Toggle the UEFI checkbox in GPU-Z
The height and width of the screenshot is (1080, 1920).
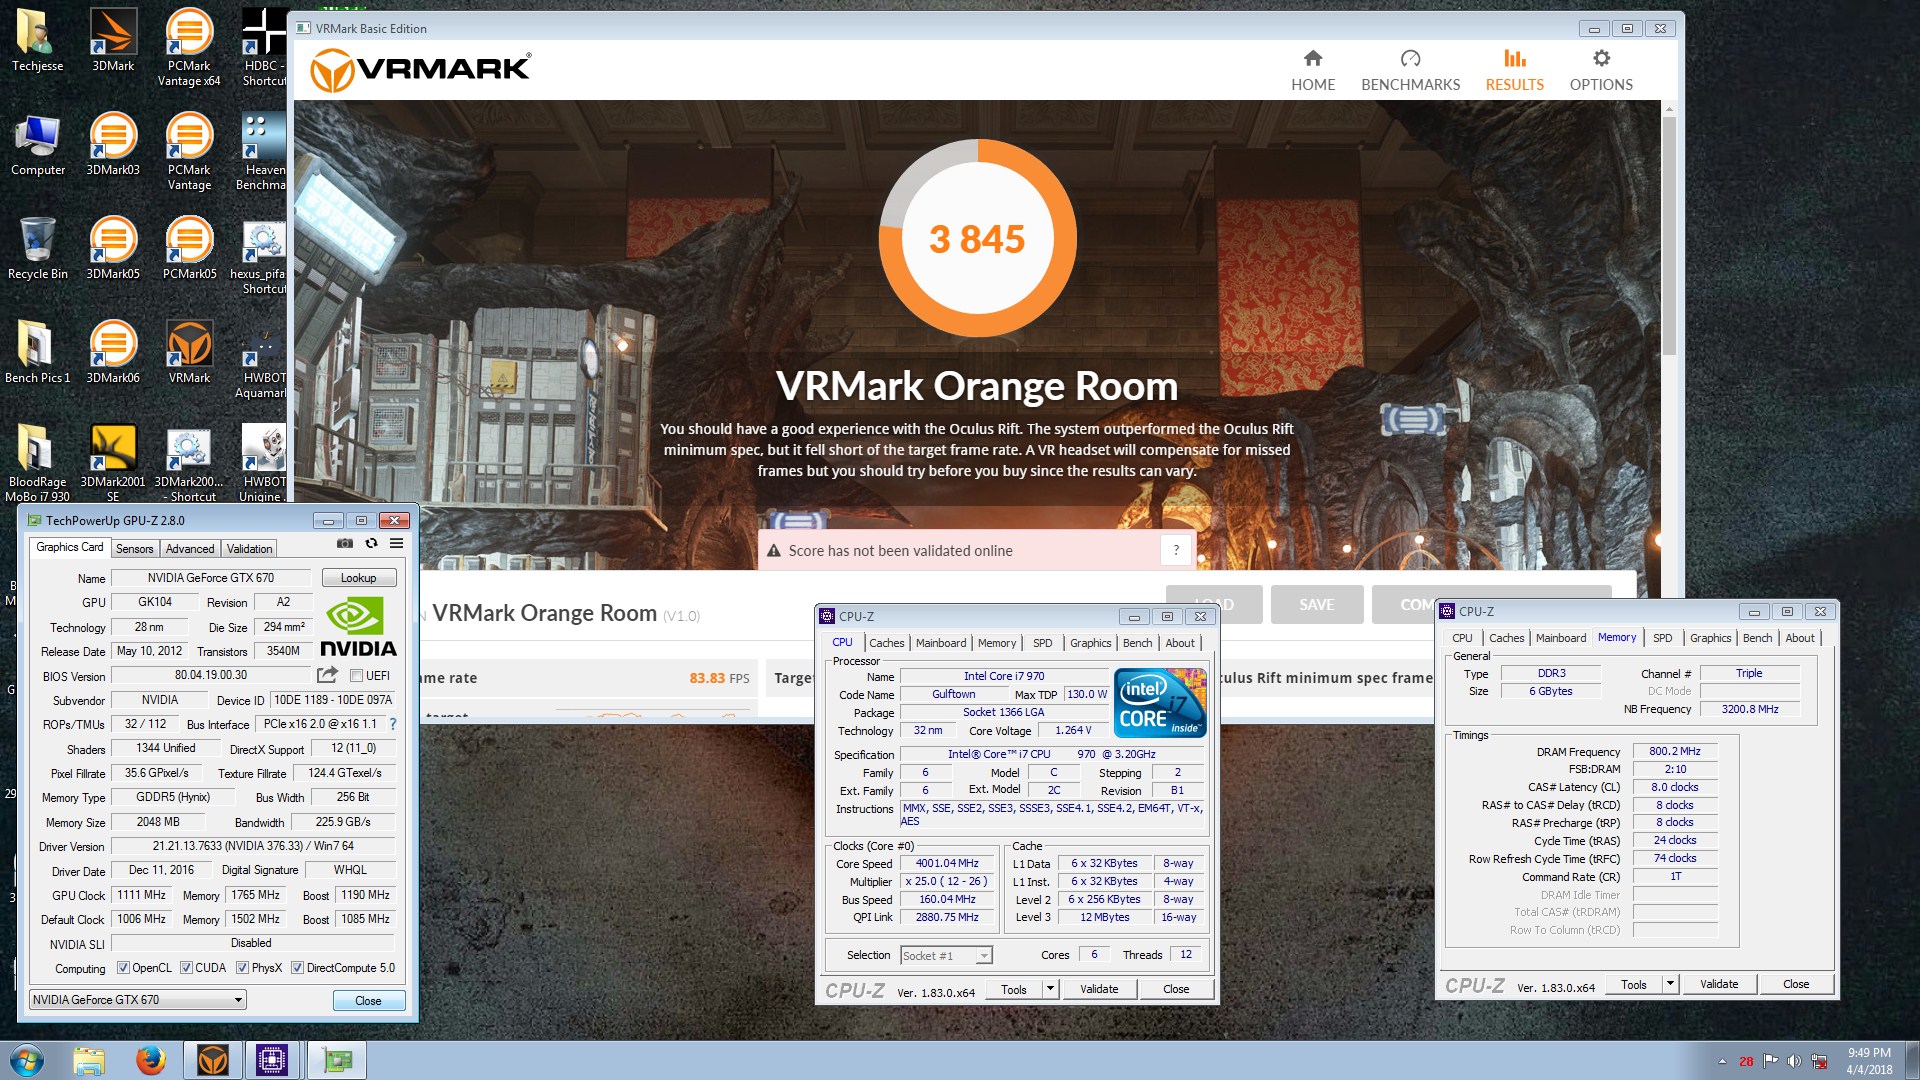coord(356,676)
